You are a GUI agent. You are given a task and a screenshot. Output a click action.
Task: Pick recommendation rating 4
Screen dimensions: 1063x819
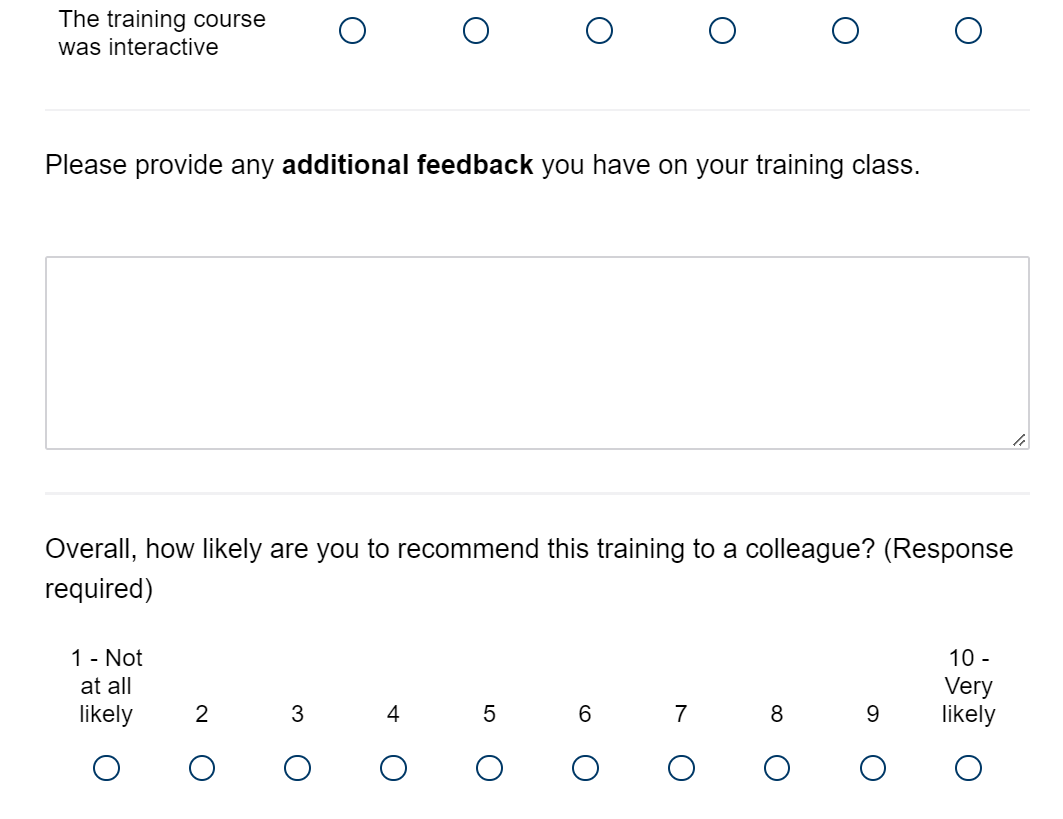point(393,768)
